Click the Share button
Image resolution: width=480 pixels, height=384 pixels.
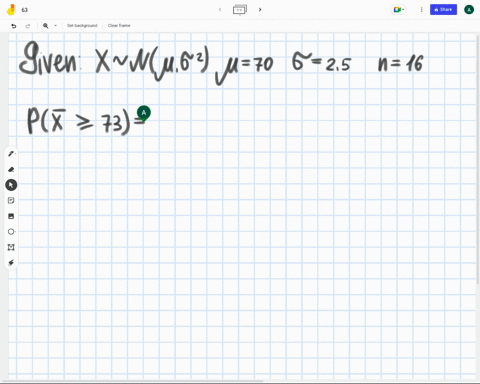[x=443, y=10]
